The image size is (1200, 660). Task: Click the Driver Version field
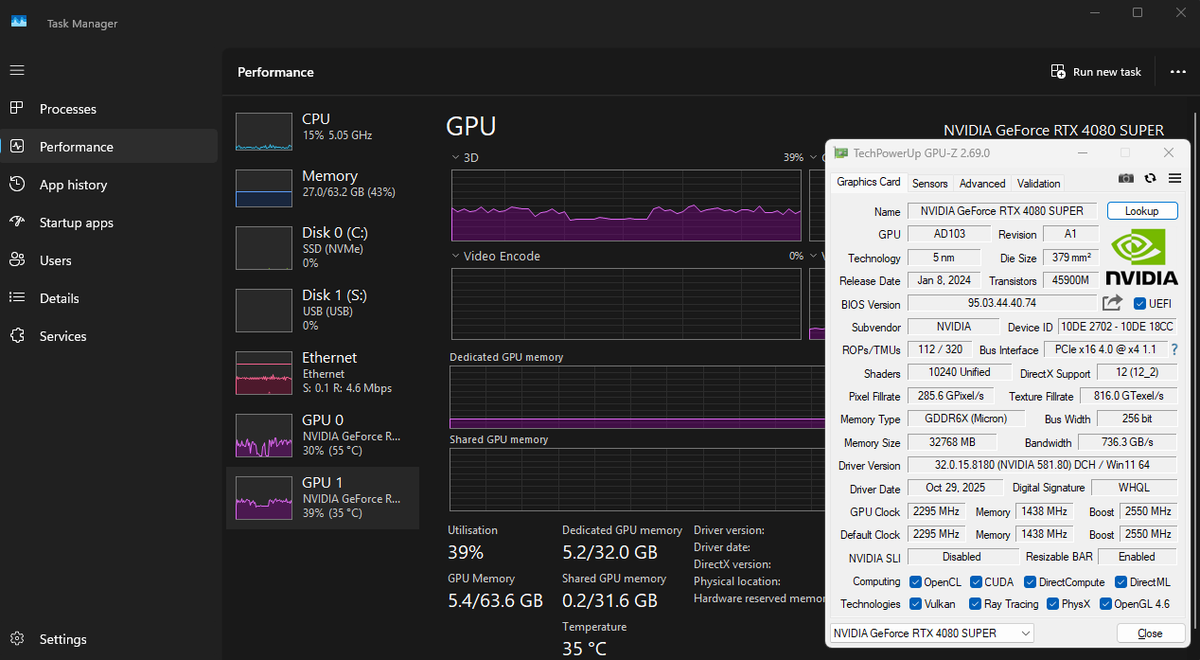coord(1042,465)
